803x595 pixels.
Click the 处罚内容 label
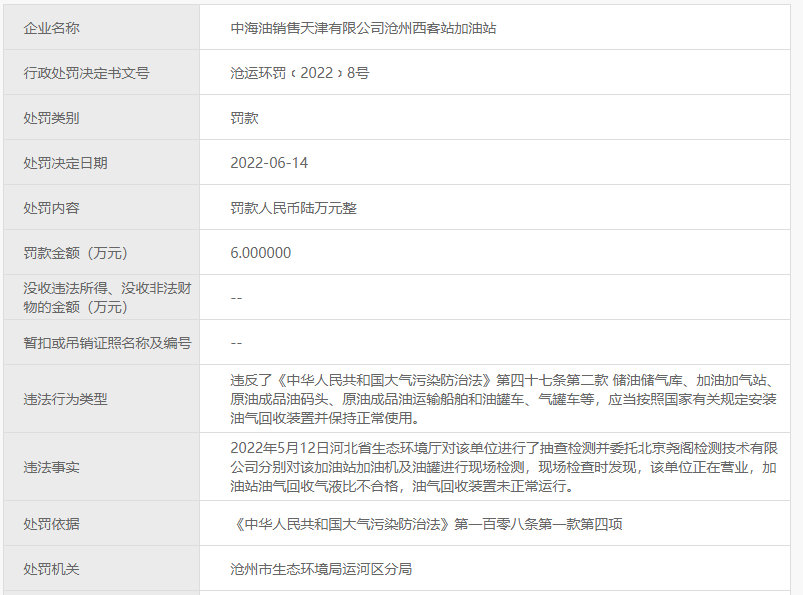(x=51, y=208)
